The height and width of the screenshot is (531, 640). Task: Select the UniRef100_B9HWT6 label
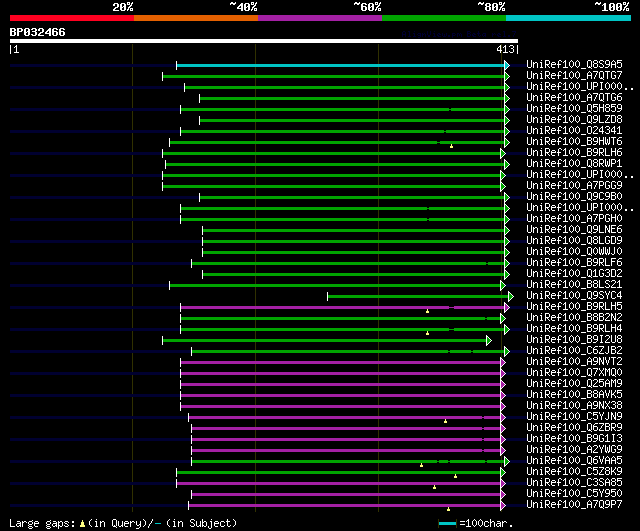(574, 142)
